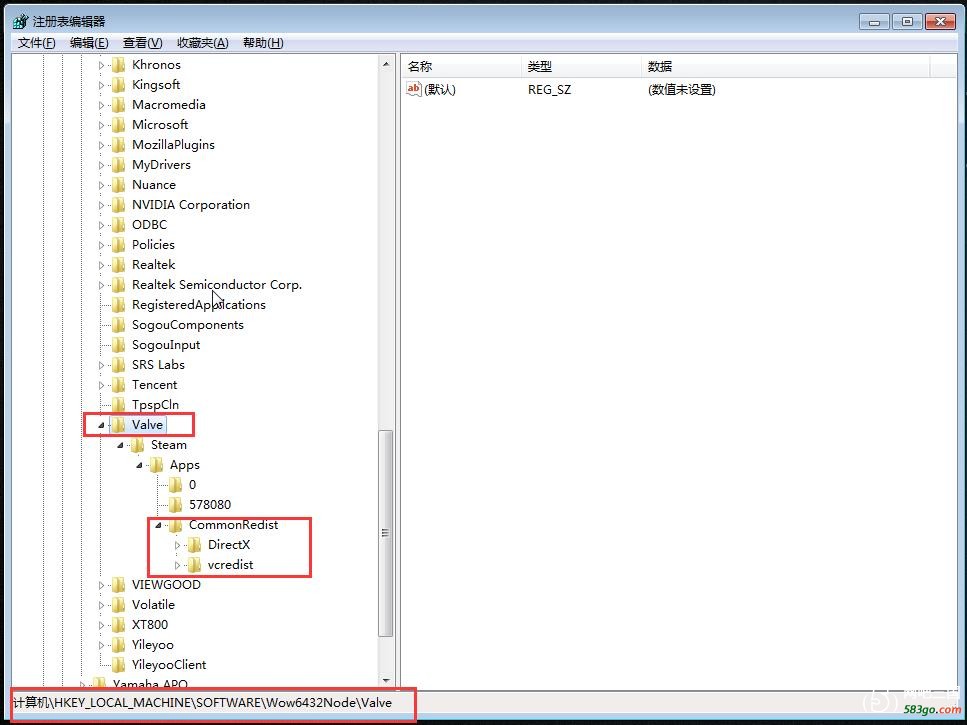Select the key named 0 under Apps
The image size is (967, 725).
point(192,485)
